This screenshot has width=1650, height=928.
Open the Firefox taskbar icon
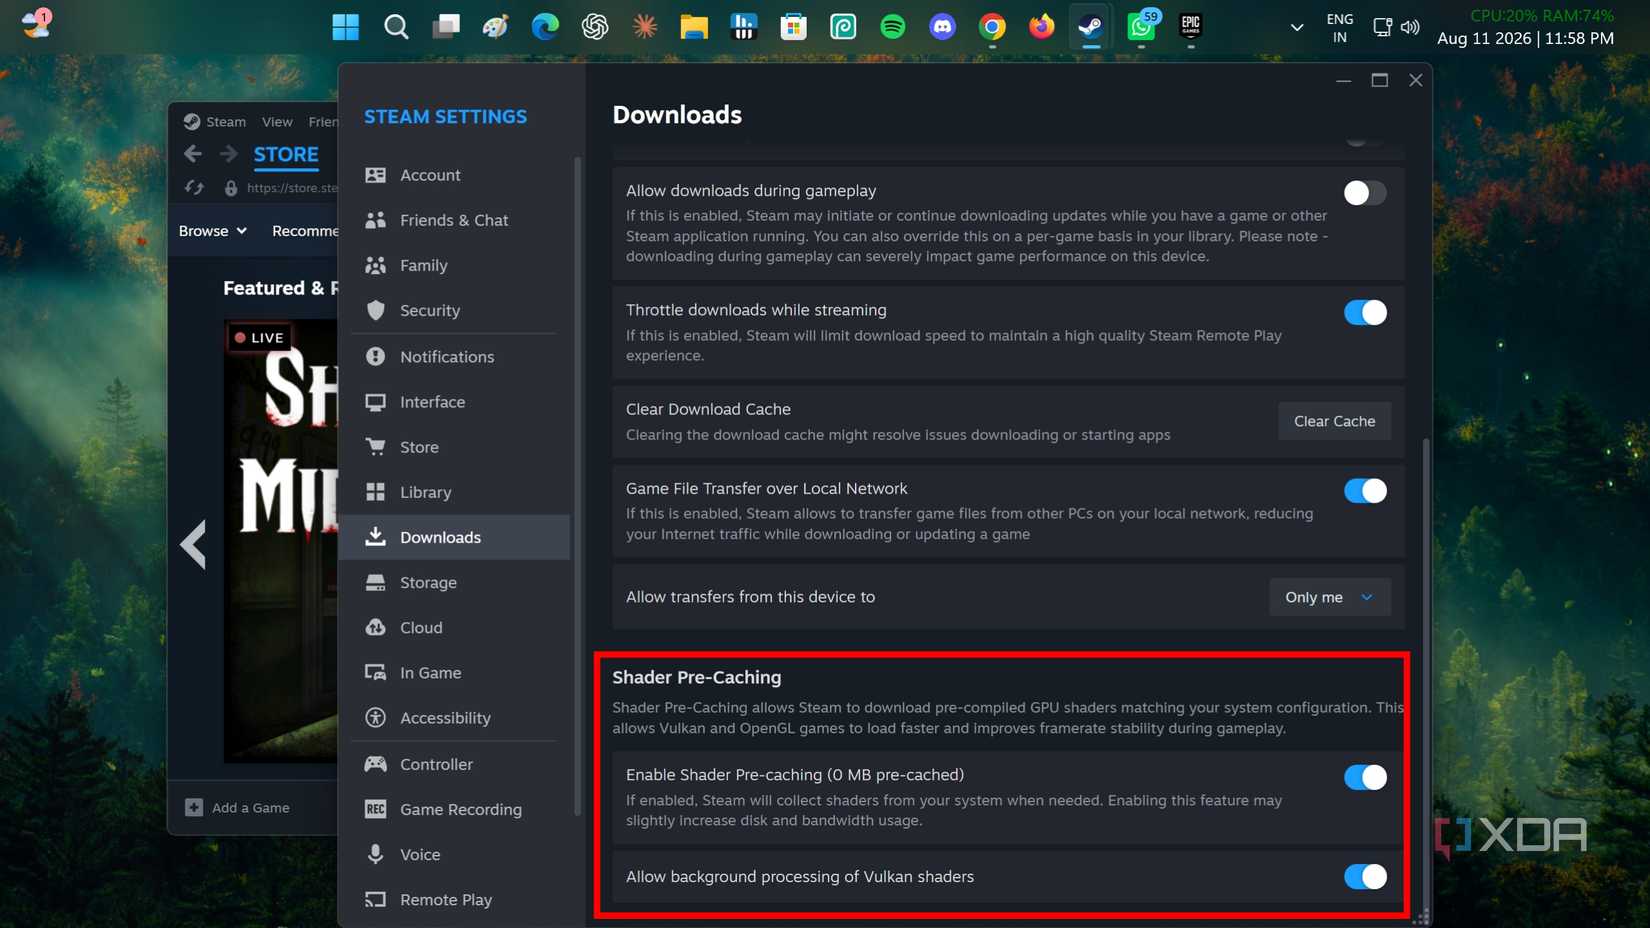pyautogui.click(x=1041, y=27)
